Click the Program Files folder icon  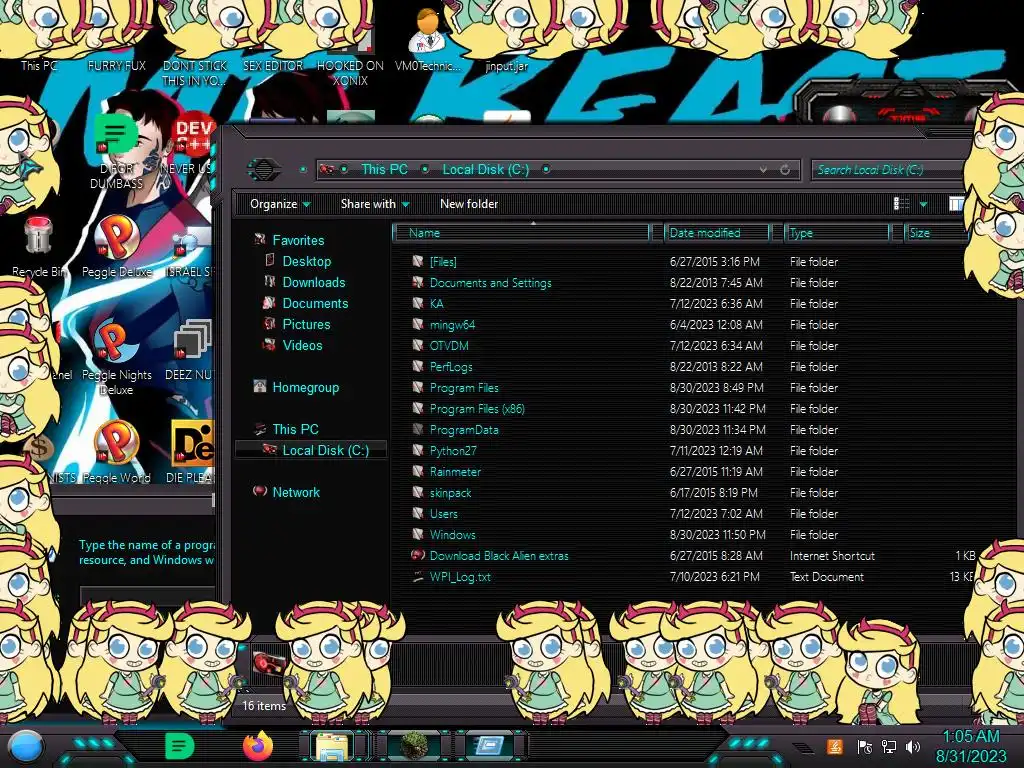418,387
